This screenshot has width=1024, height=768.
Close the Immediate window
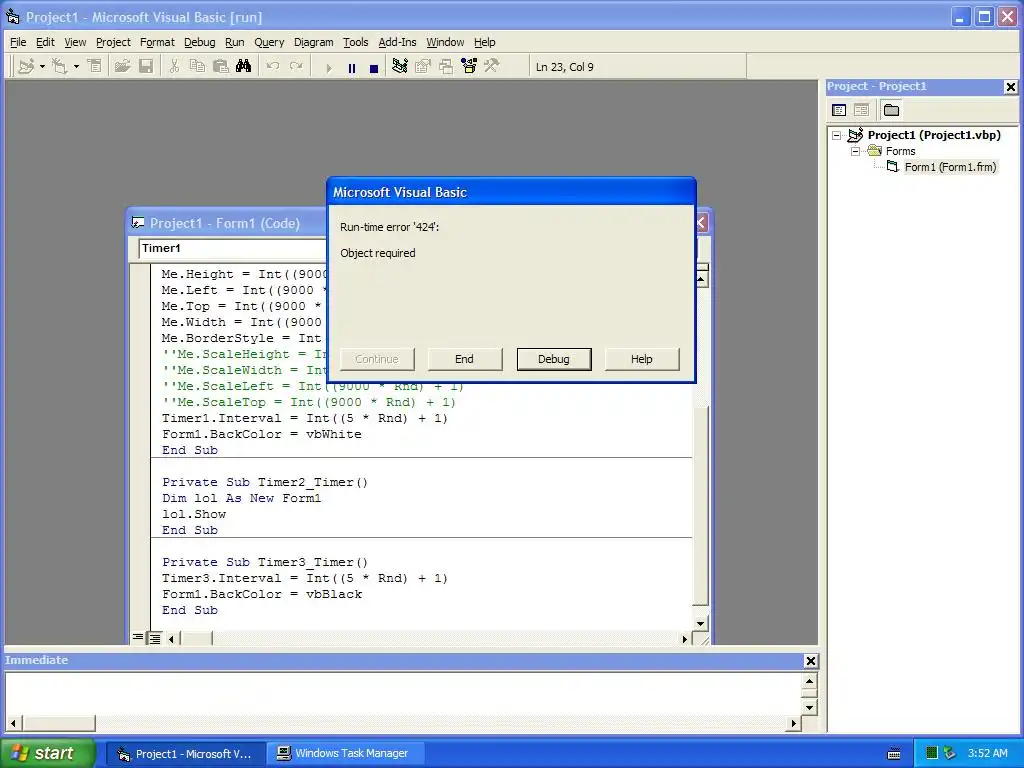[810, 661]
